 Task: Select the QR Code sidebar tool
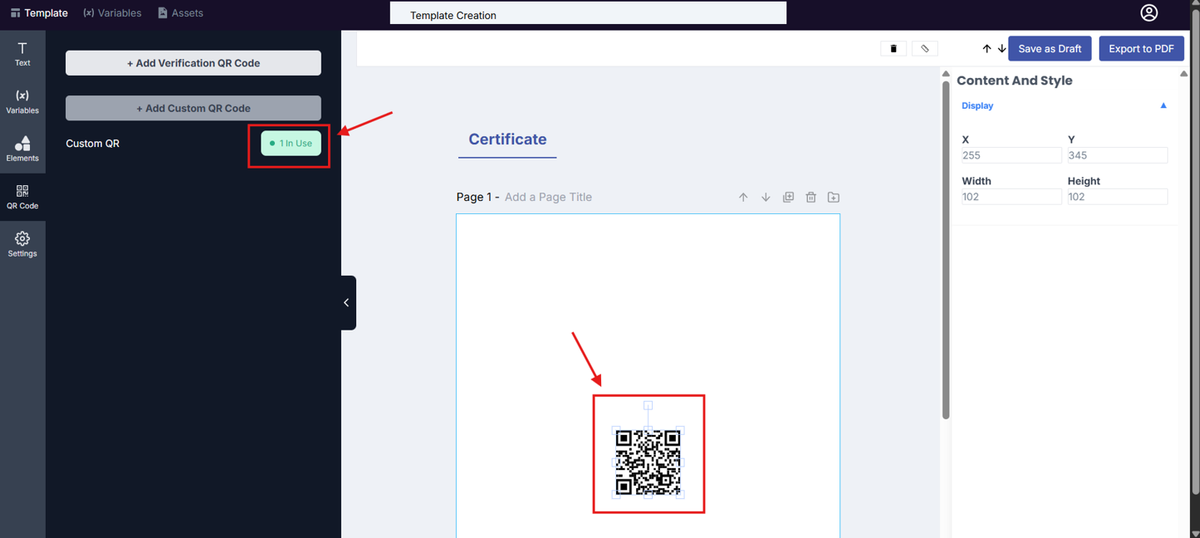coord(22,196)
